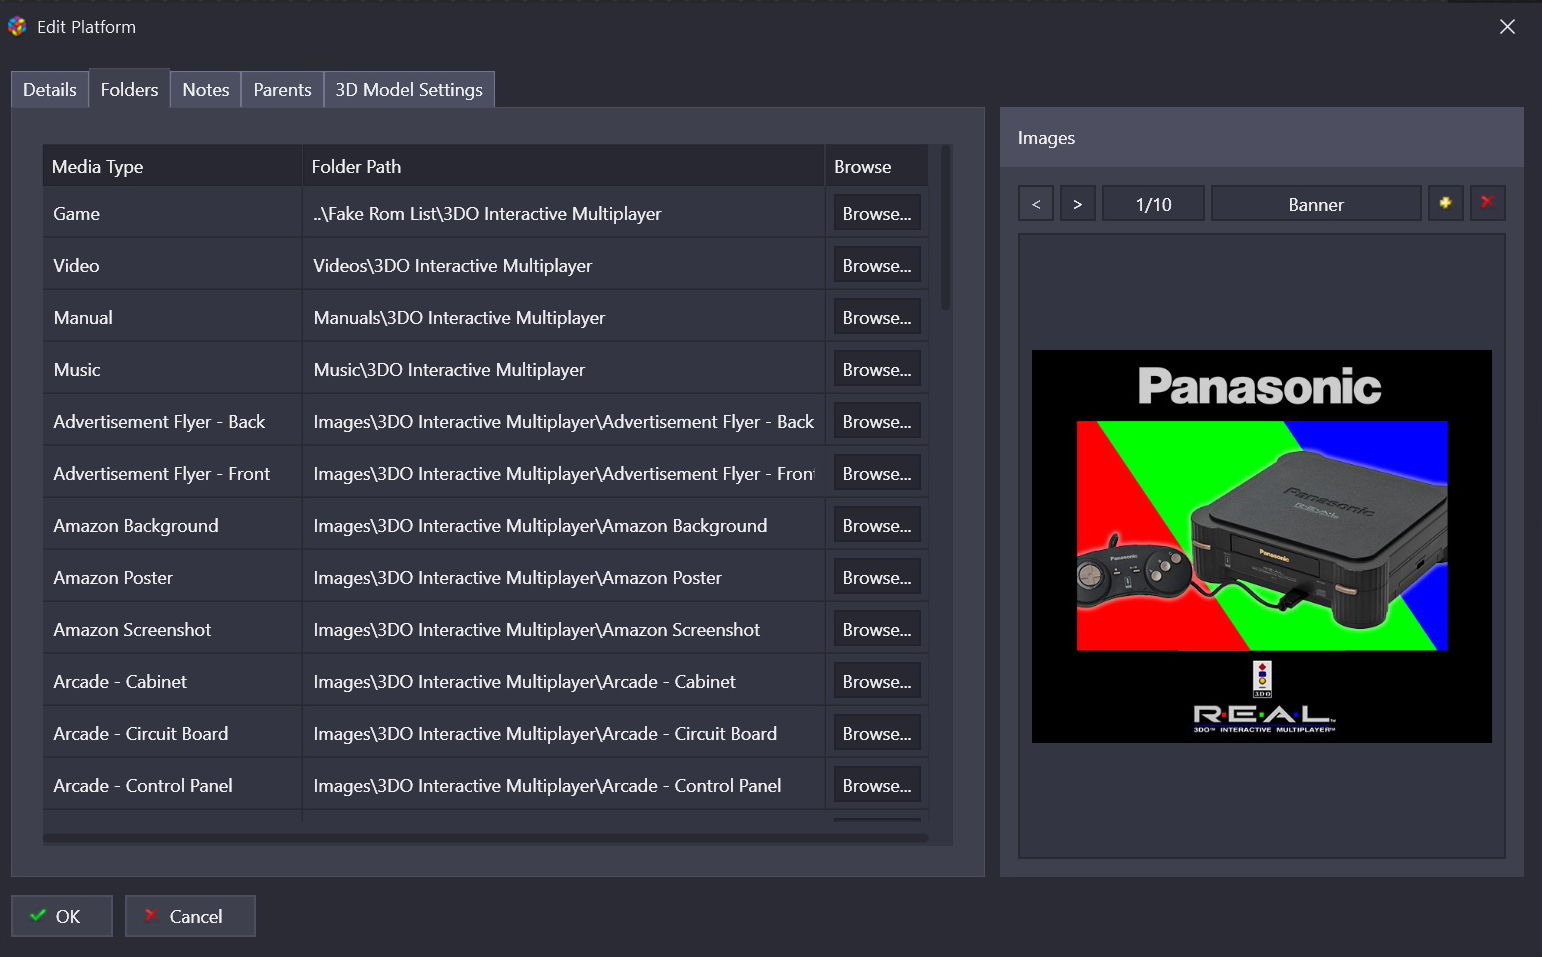Browse for Amazon Background folder

[877, 525]
